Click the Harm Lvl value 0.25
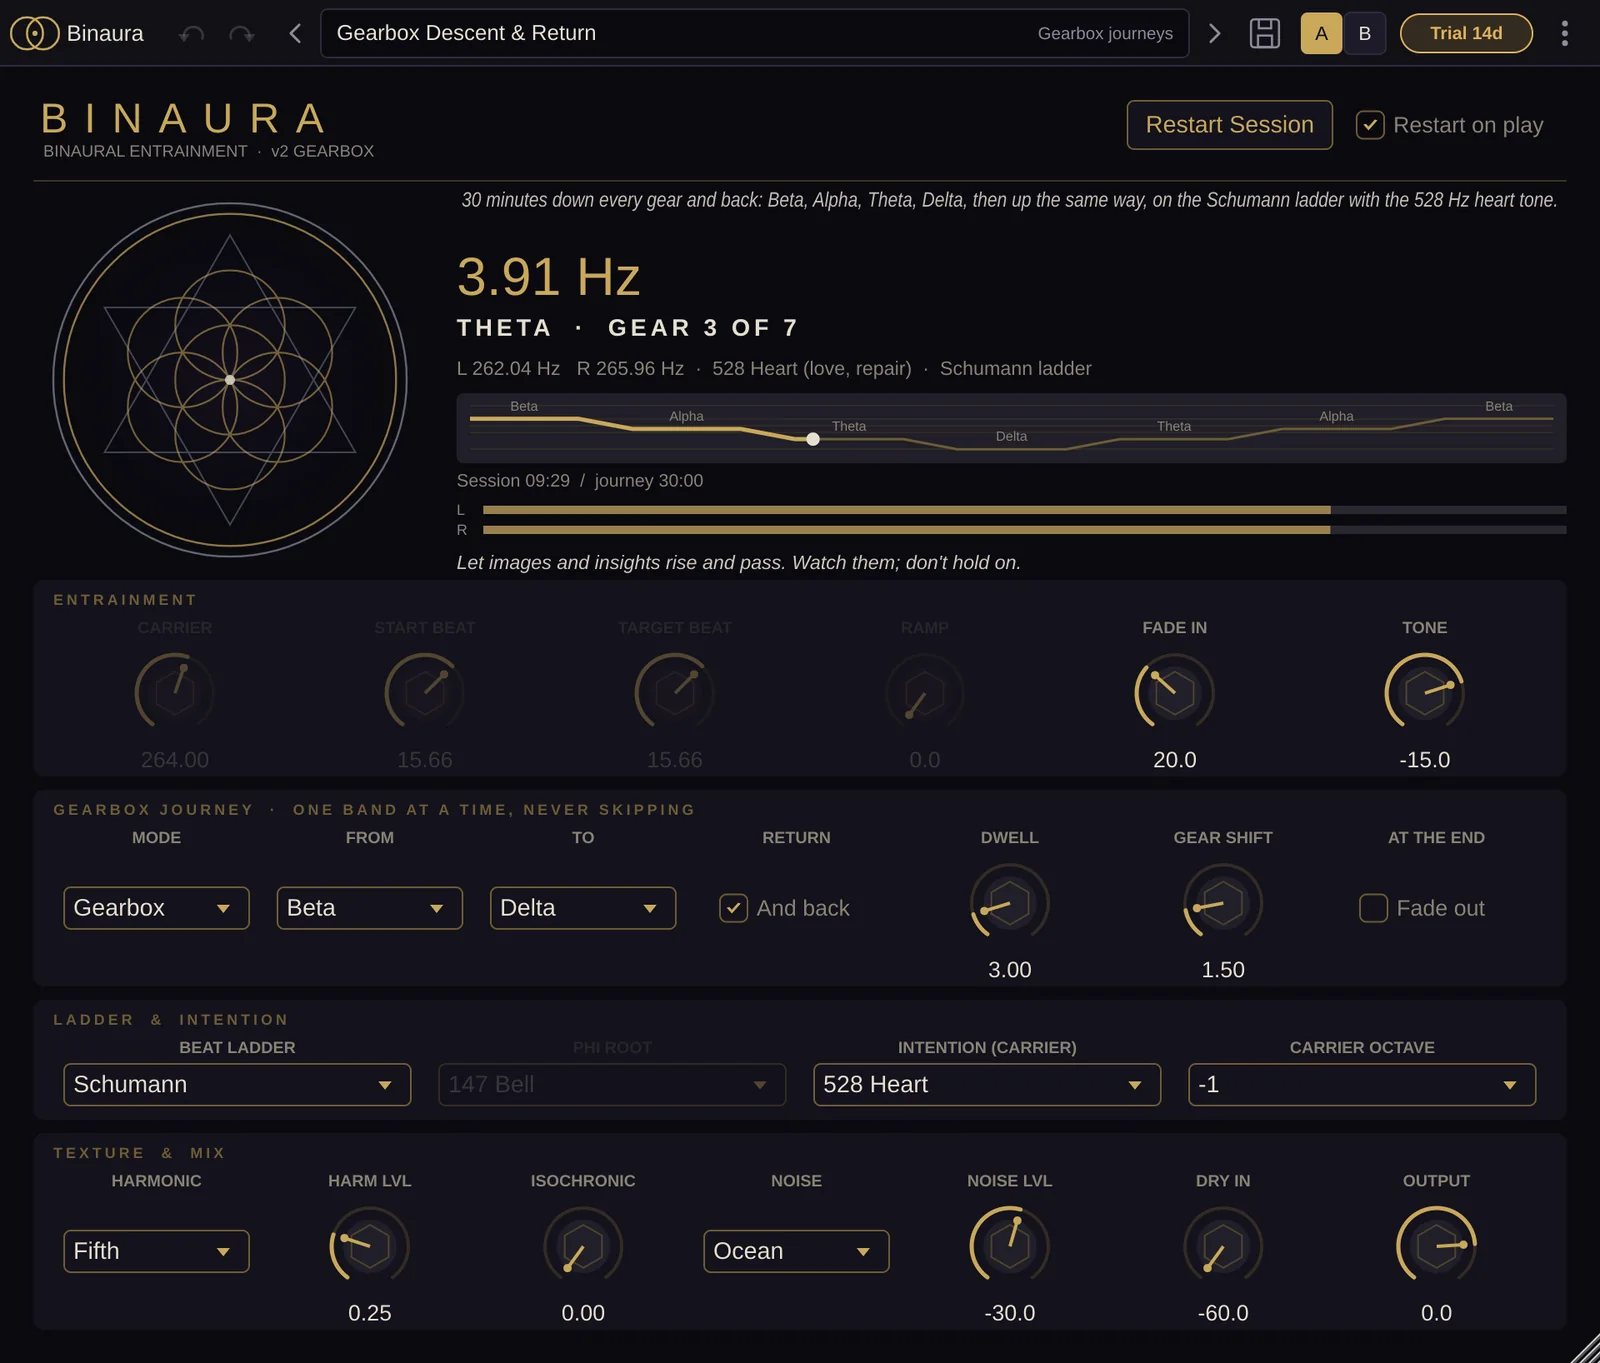 (370, 1313)
